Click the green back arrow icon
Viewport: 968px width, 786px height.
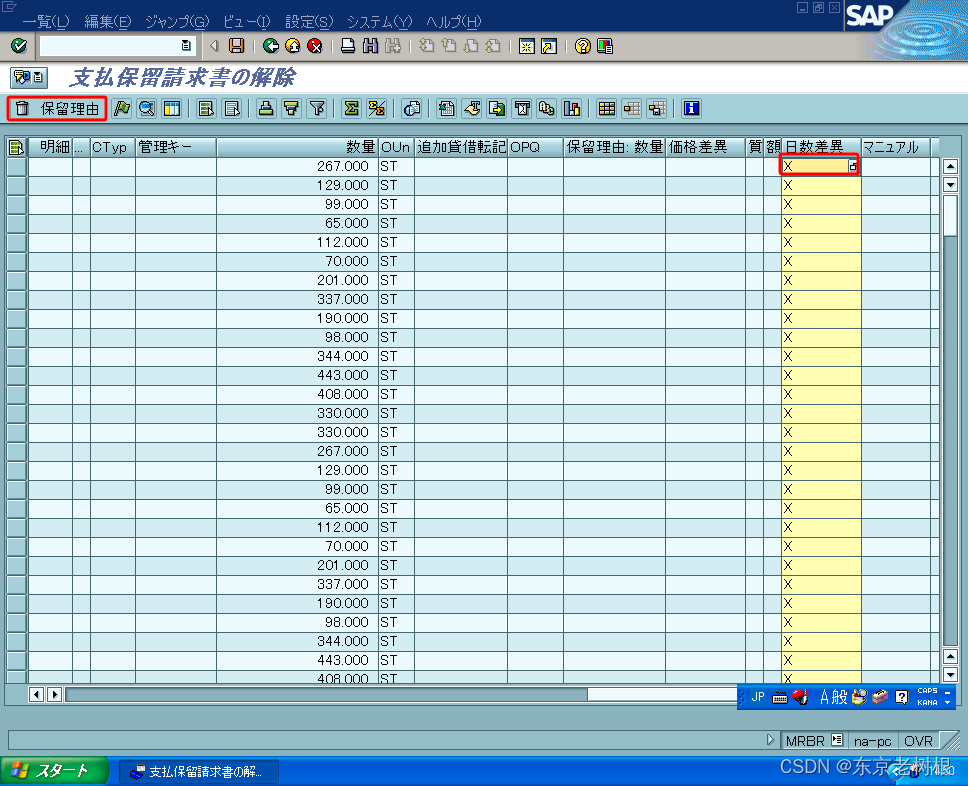click(x=269, y=45)
